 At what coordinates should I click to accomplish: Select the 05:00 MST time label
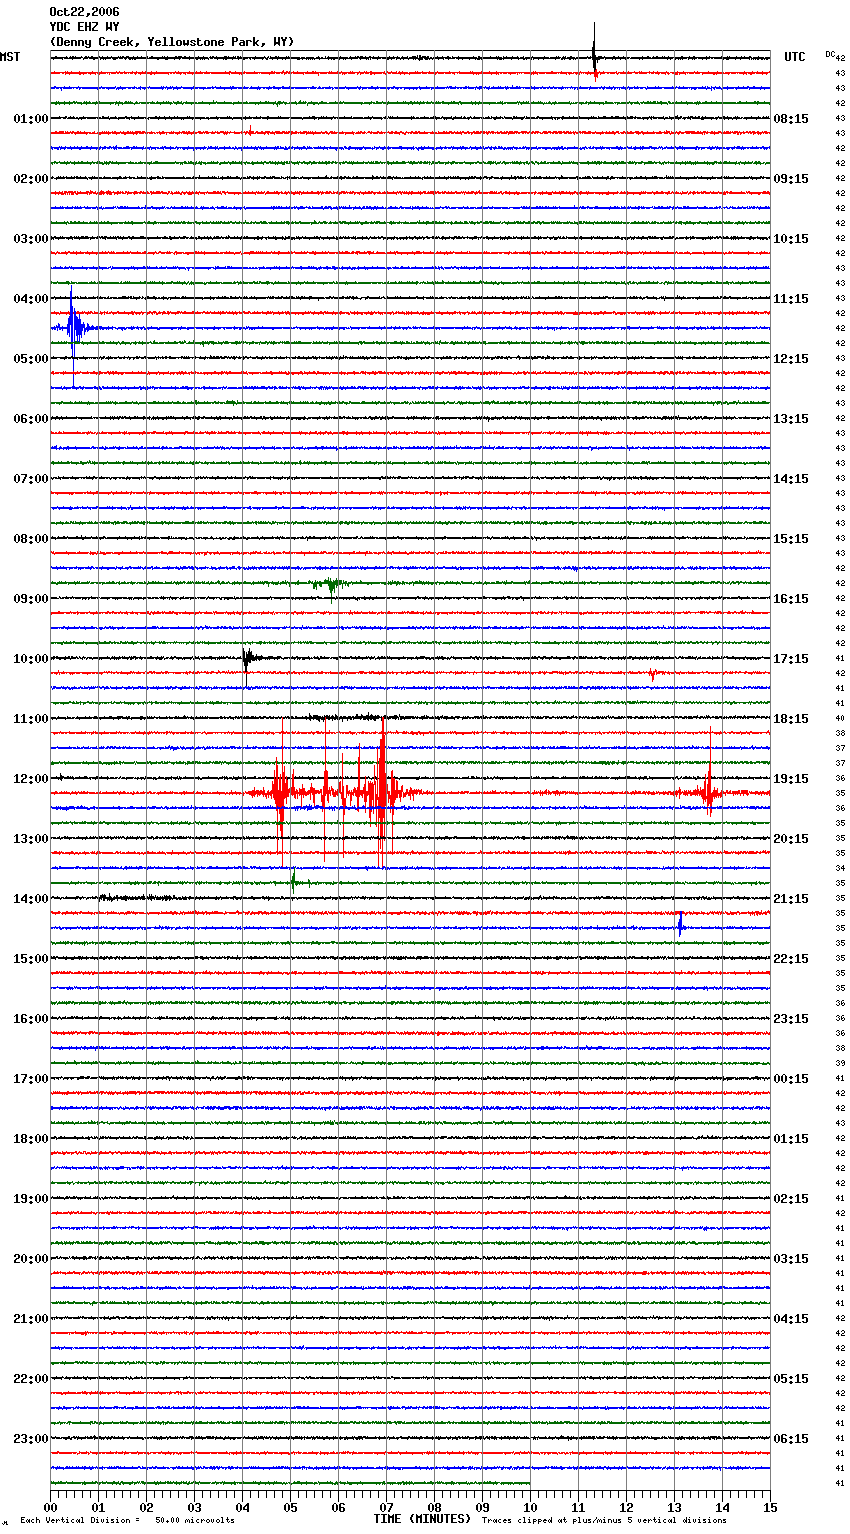tap(31, 359)
